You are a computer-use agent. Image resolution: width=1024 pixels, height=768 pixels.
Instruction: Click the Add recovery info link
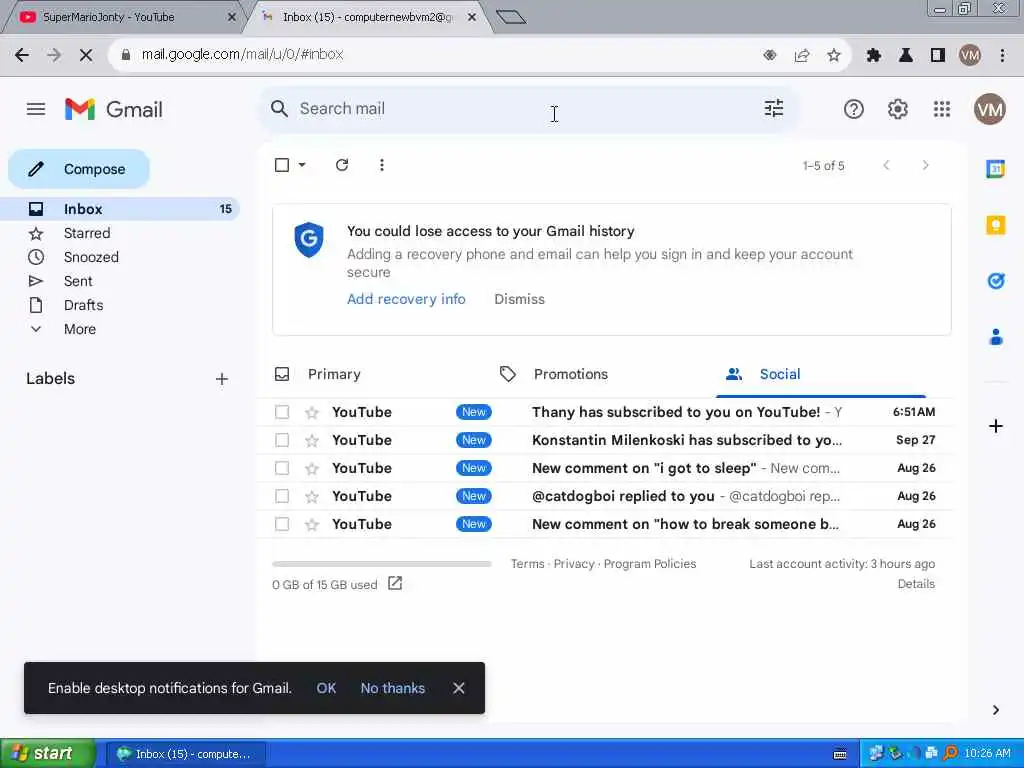(406, 299)
